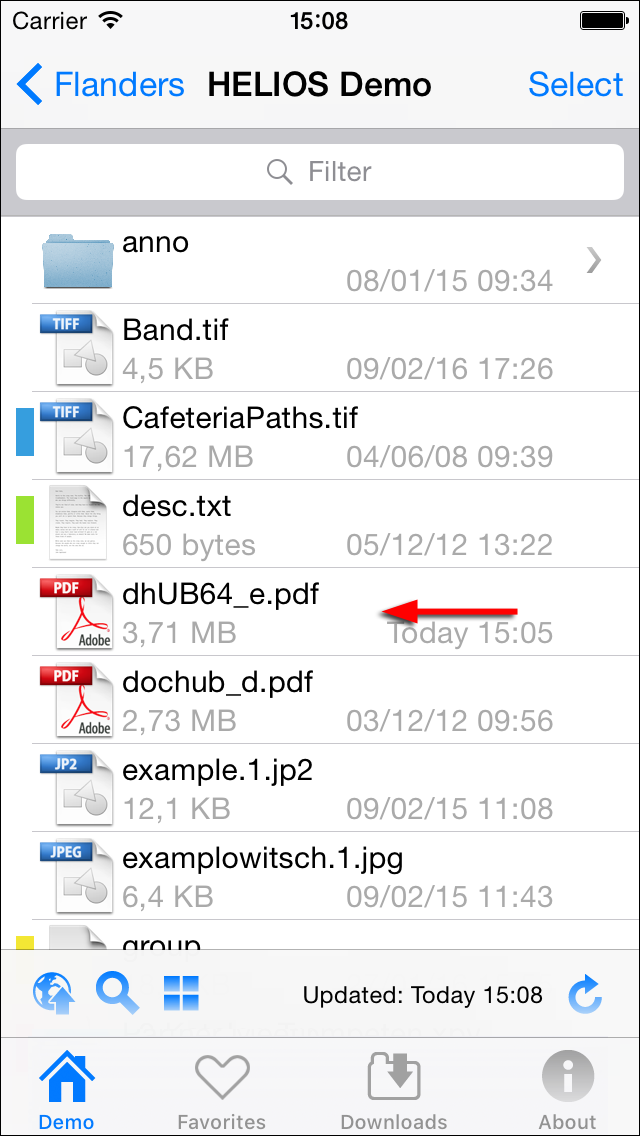Tap the globe upload icon in toolbar
Viewport: 640px width, 1136px height.
tap(53, 993)
